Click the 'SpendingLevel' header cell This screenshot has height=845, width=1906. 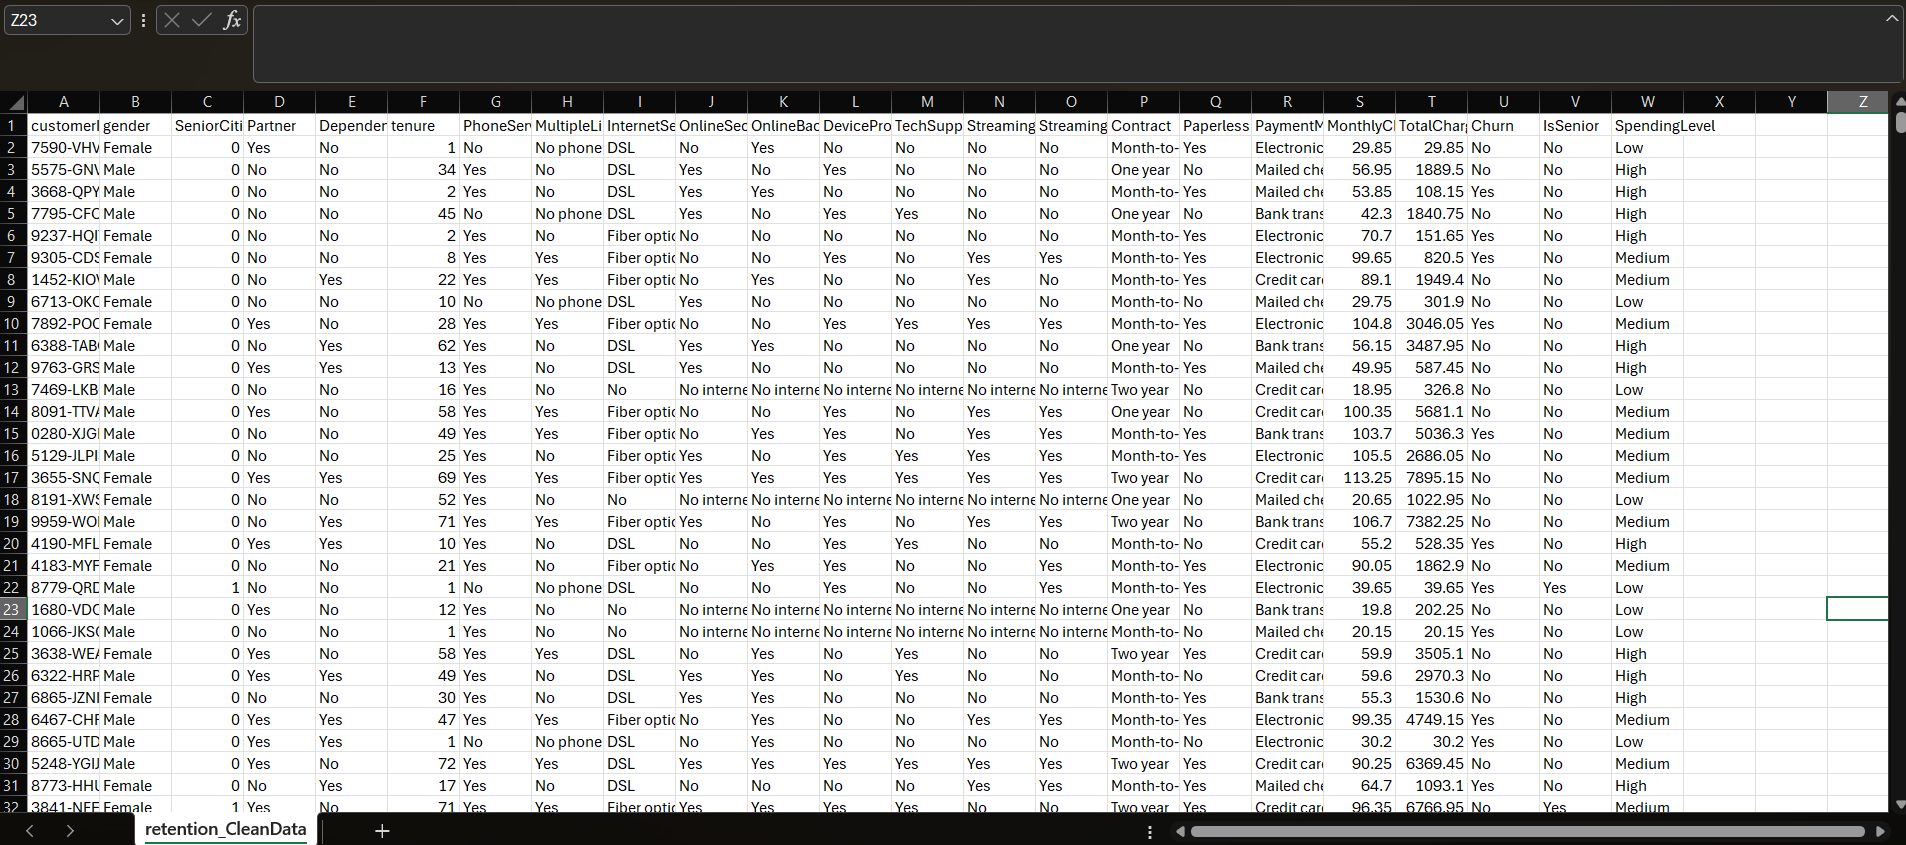tap(1648, 126)
